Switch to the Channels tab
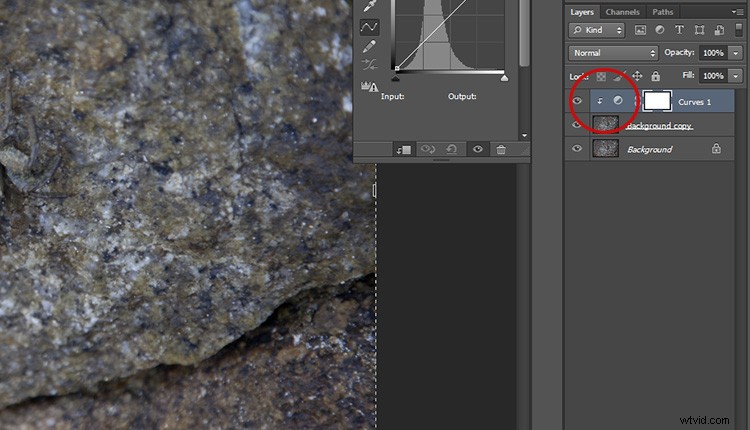This screenshot has width=750, height=430. point(622,12)
